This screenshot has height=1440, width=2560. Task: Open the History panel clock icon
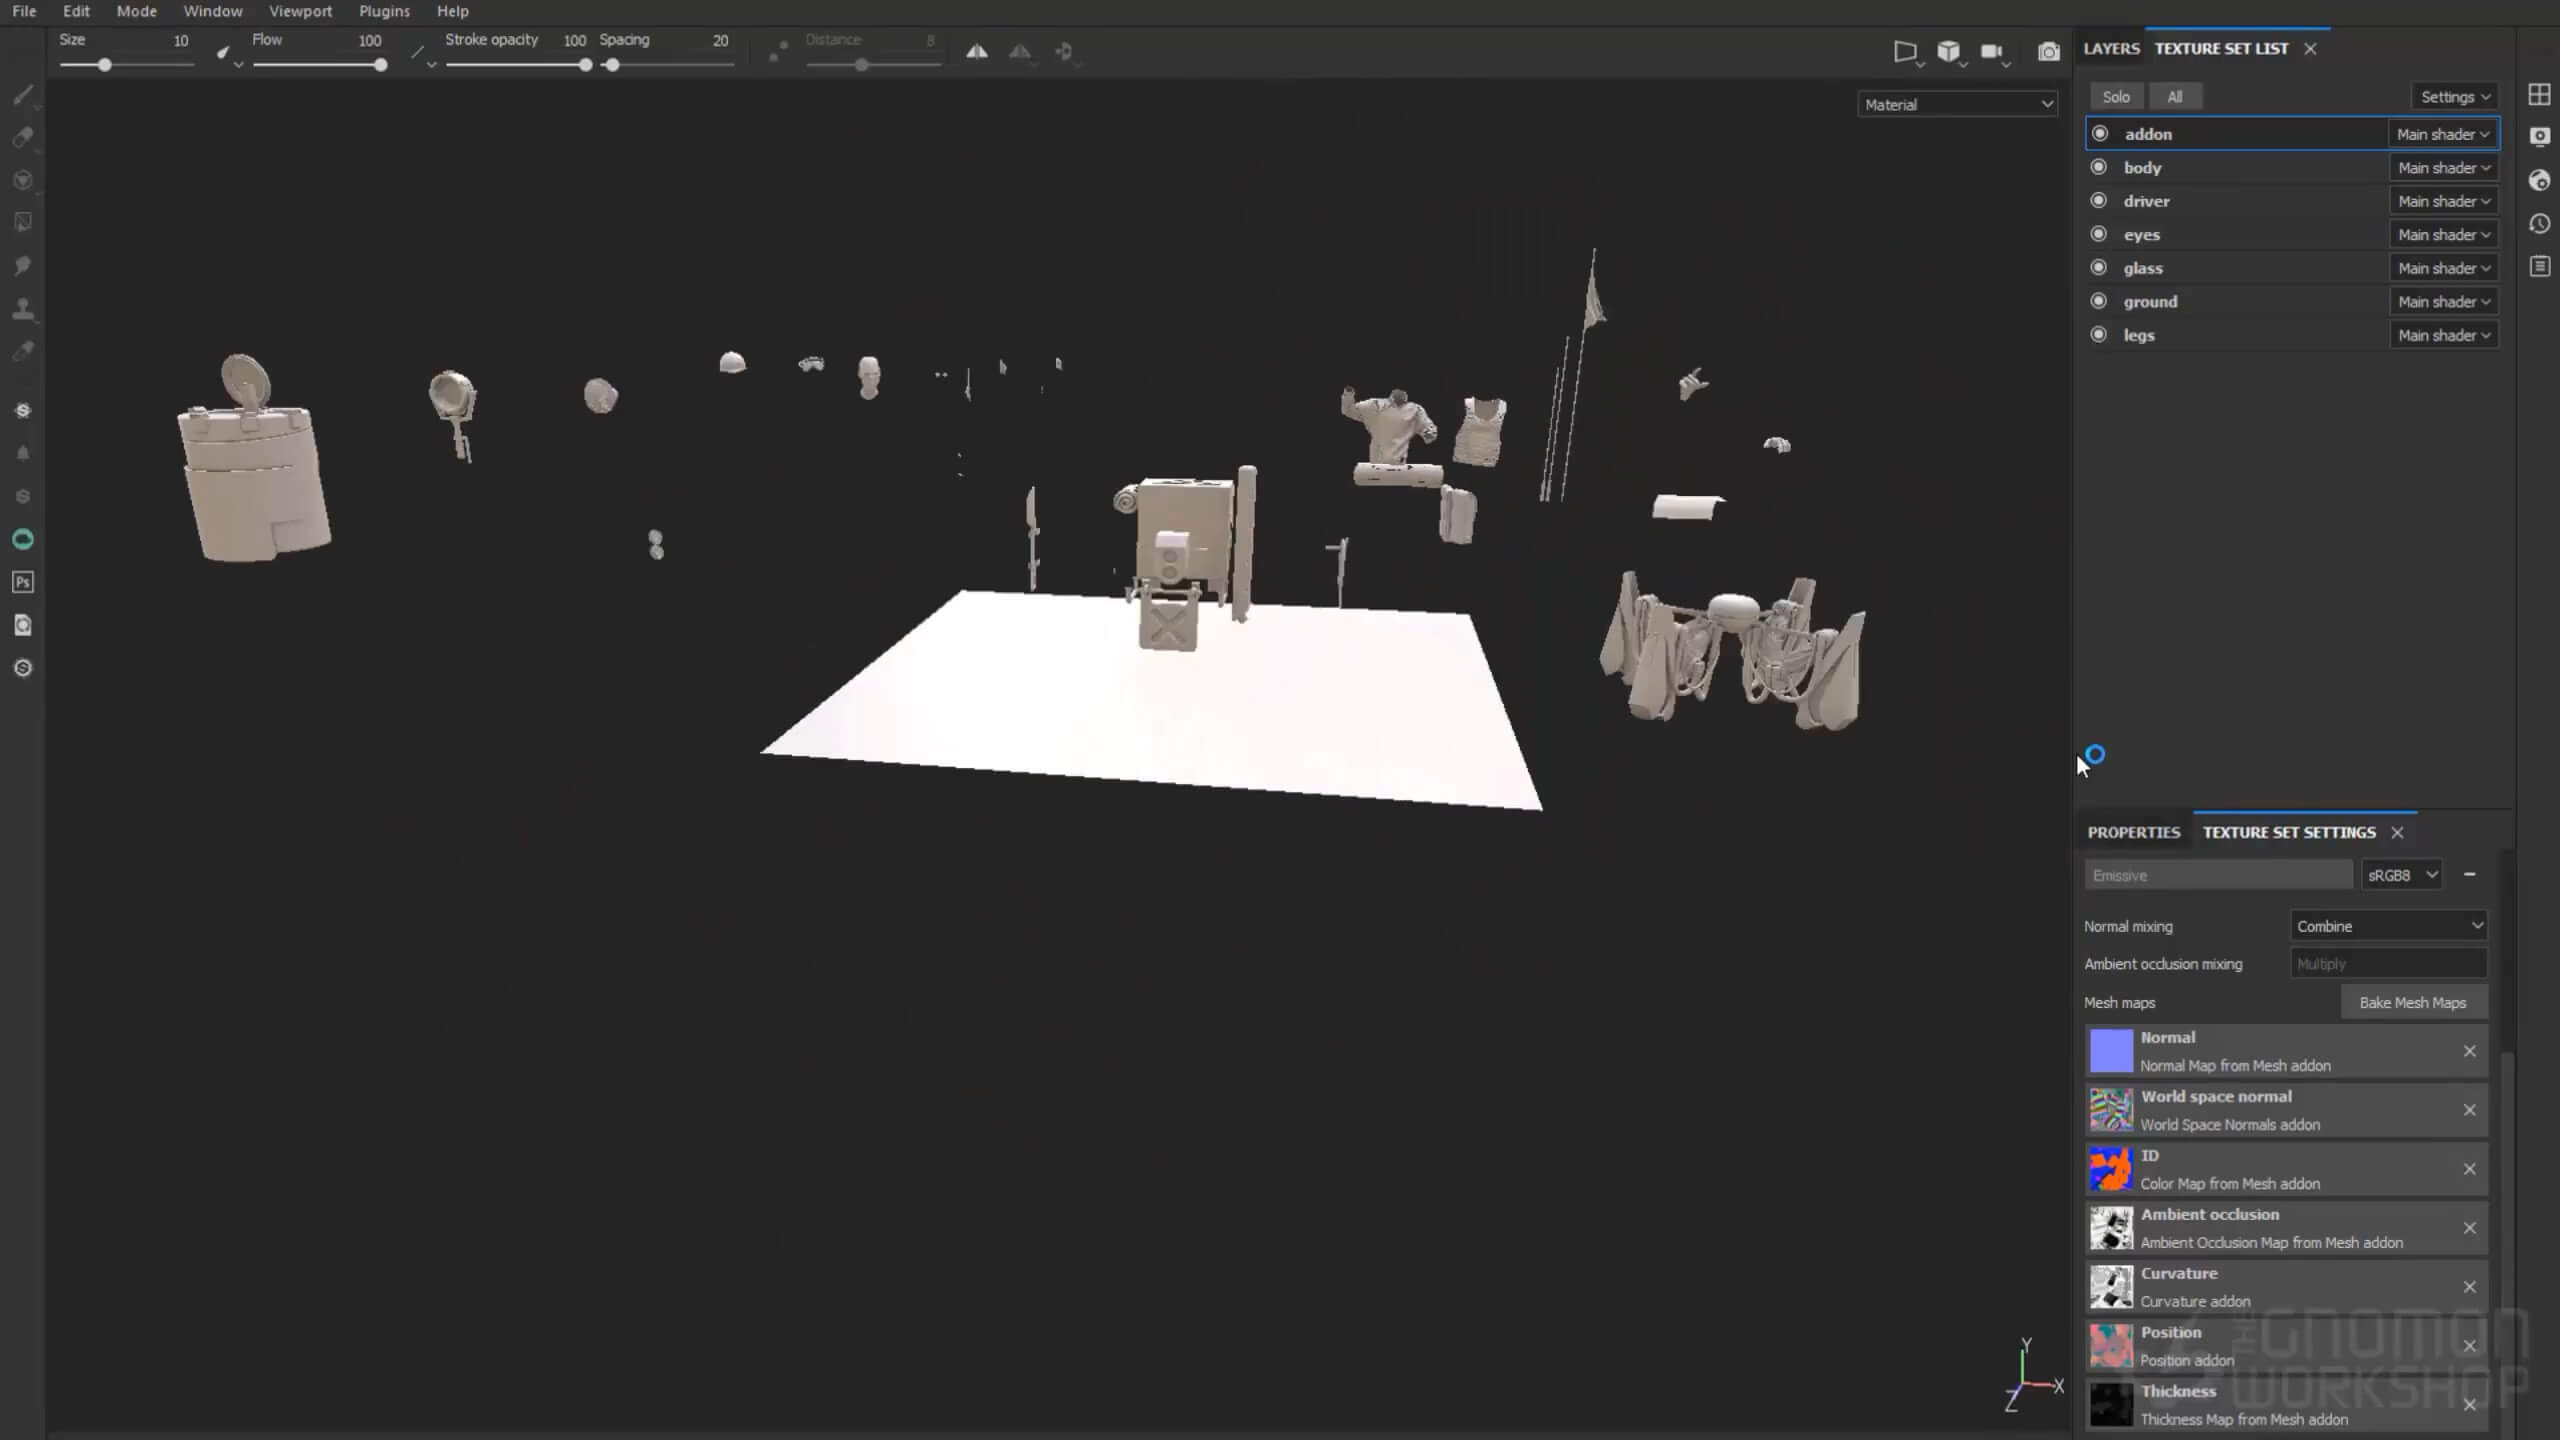coord(2539,224)
